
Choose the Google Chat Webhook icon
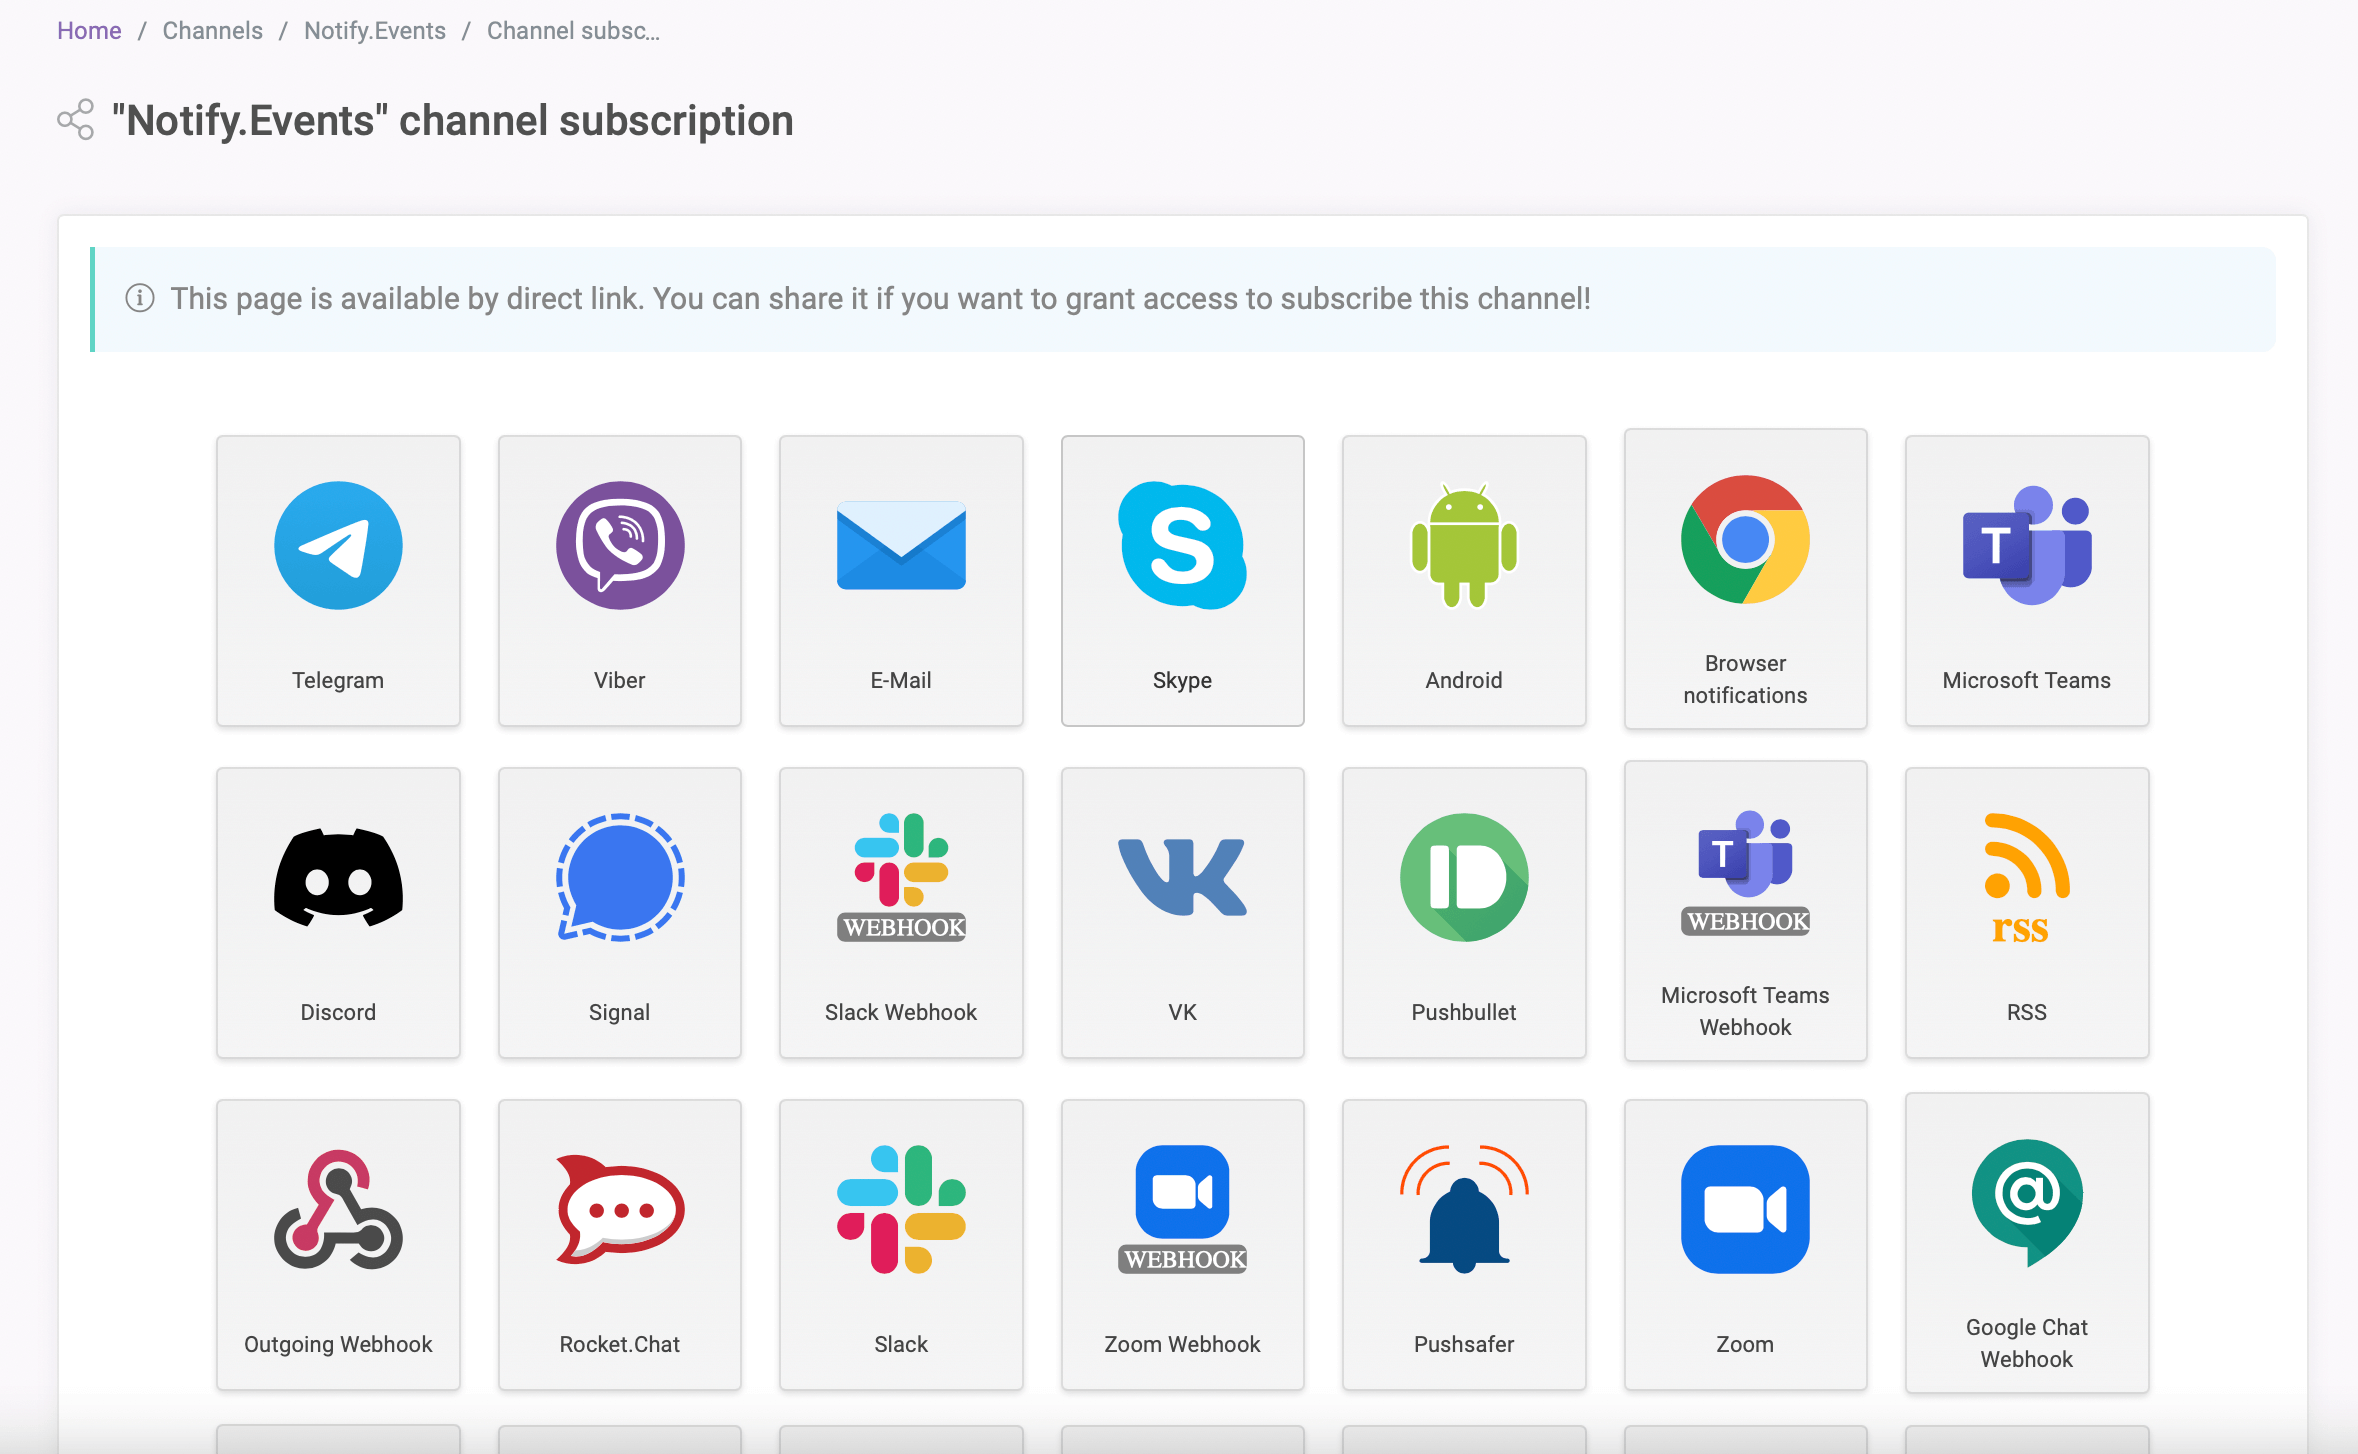pyautogui.click(x=2027, y=1203)
